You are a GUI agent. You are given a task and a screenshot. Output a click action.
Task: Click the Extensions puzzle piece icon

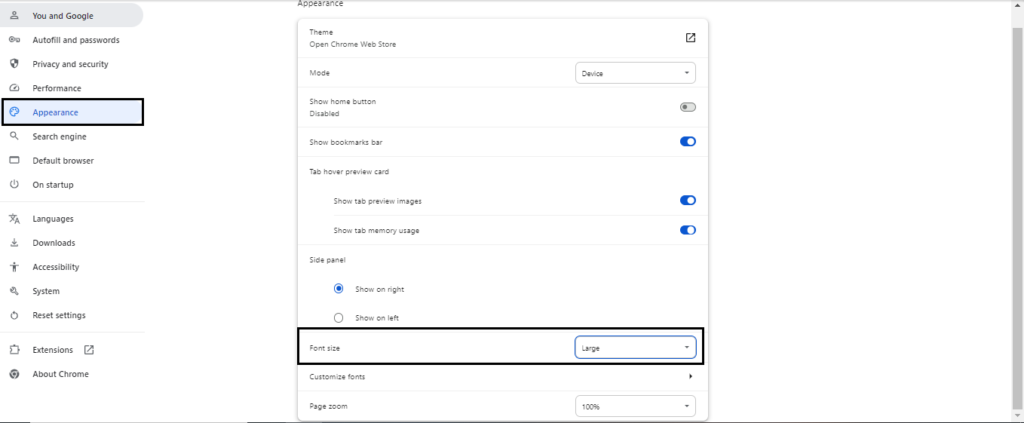tap(14, 350)
